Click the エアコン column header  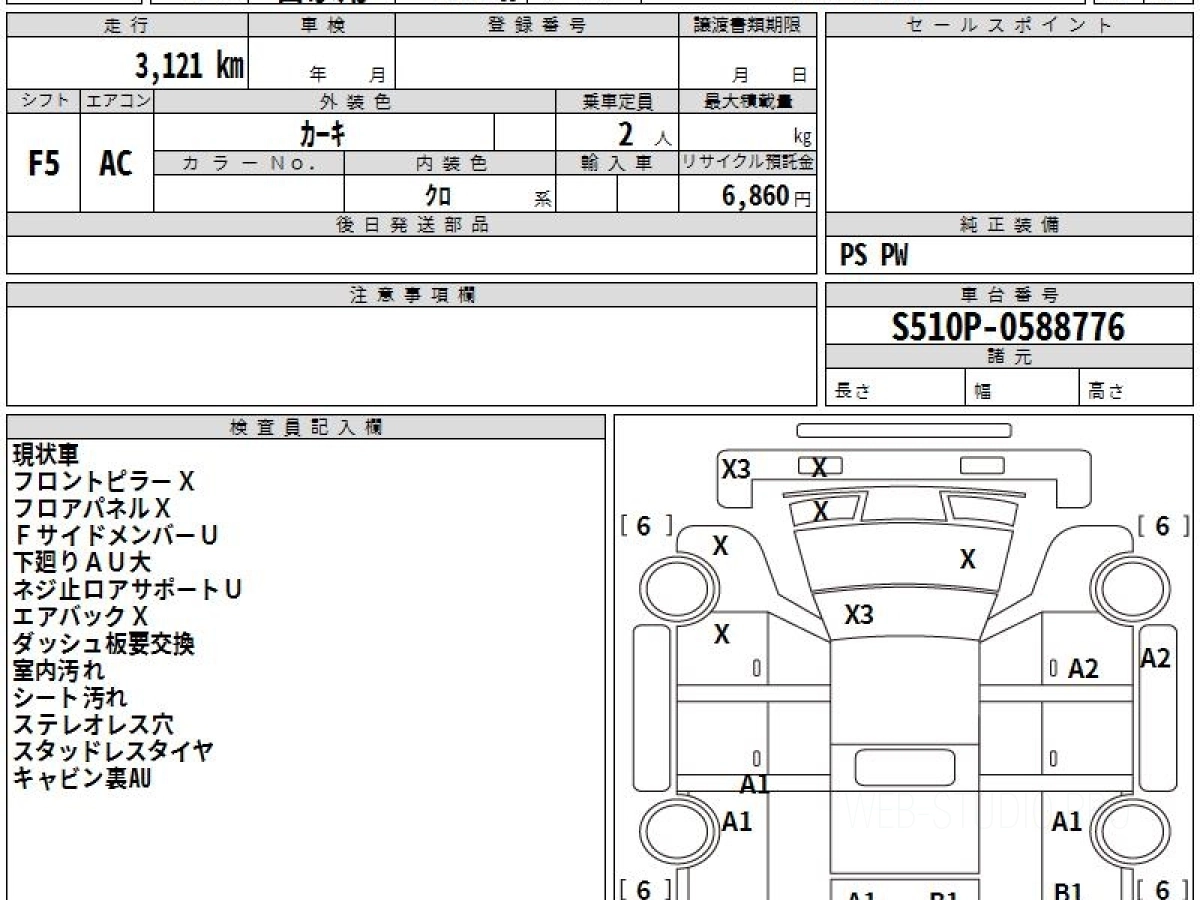117,101
